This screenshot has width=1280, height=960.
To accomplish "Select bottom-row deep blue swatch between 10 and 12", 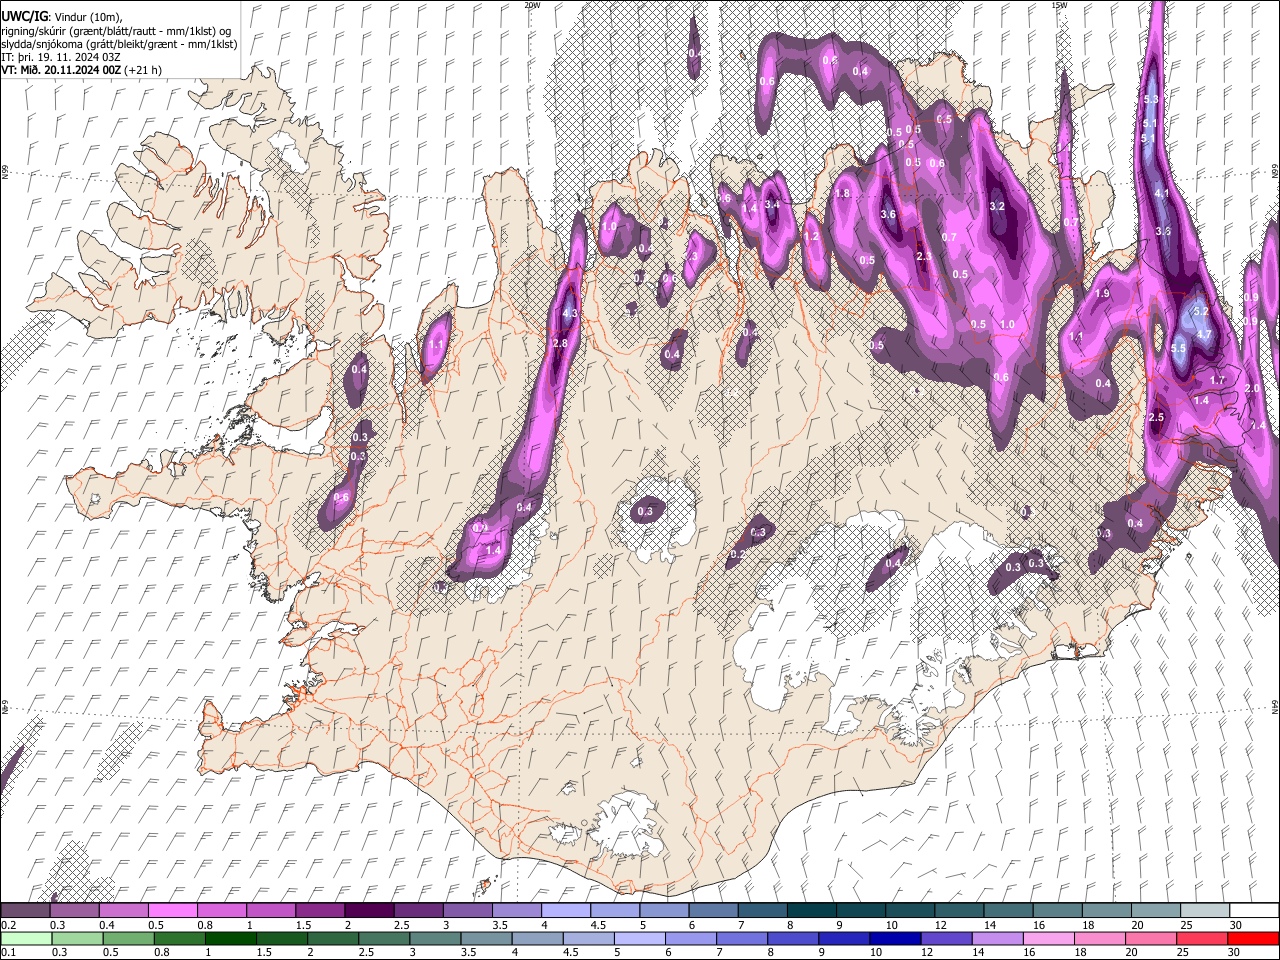I will coord(894,938).
